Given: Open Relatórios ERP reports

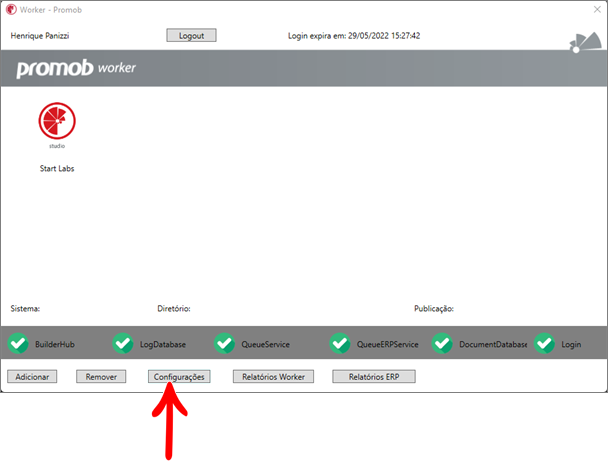Looking at the screenshot, I should point(374,376).
